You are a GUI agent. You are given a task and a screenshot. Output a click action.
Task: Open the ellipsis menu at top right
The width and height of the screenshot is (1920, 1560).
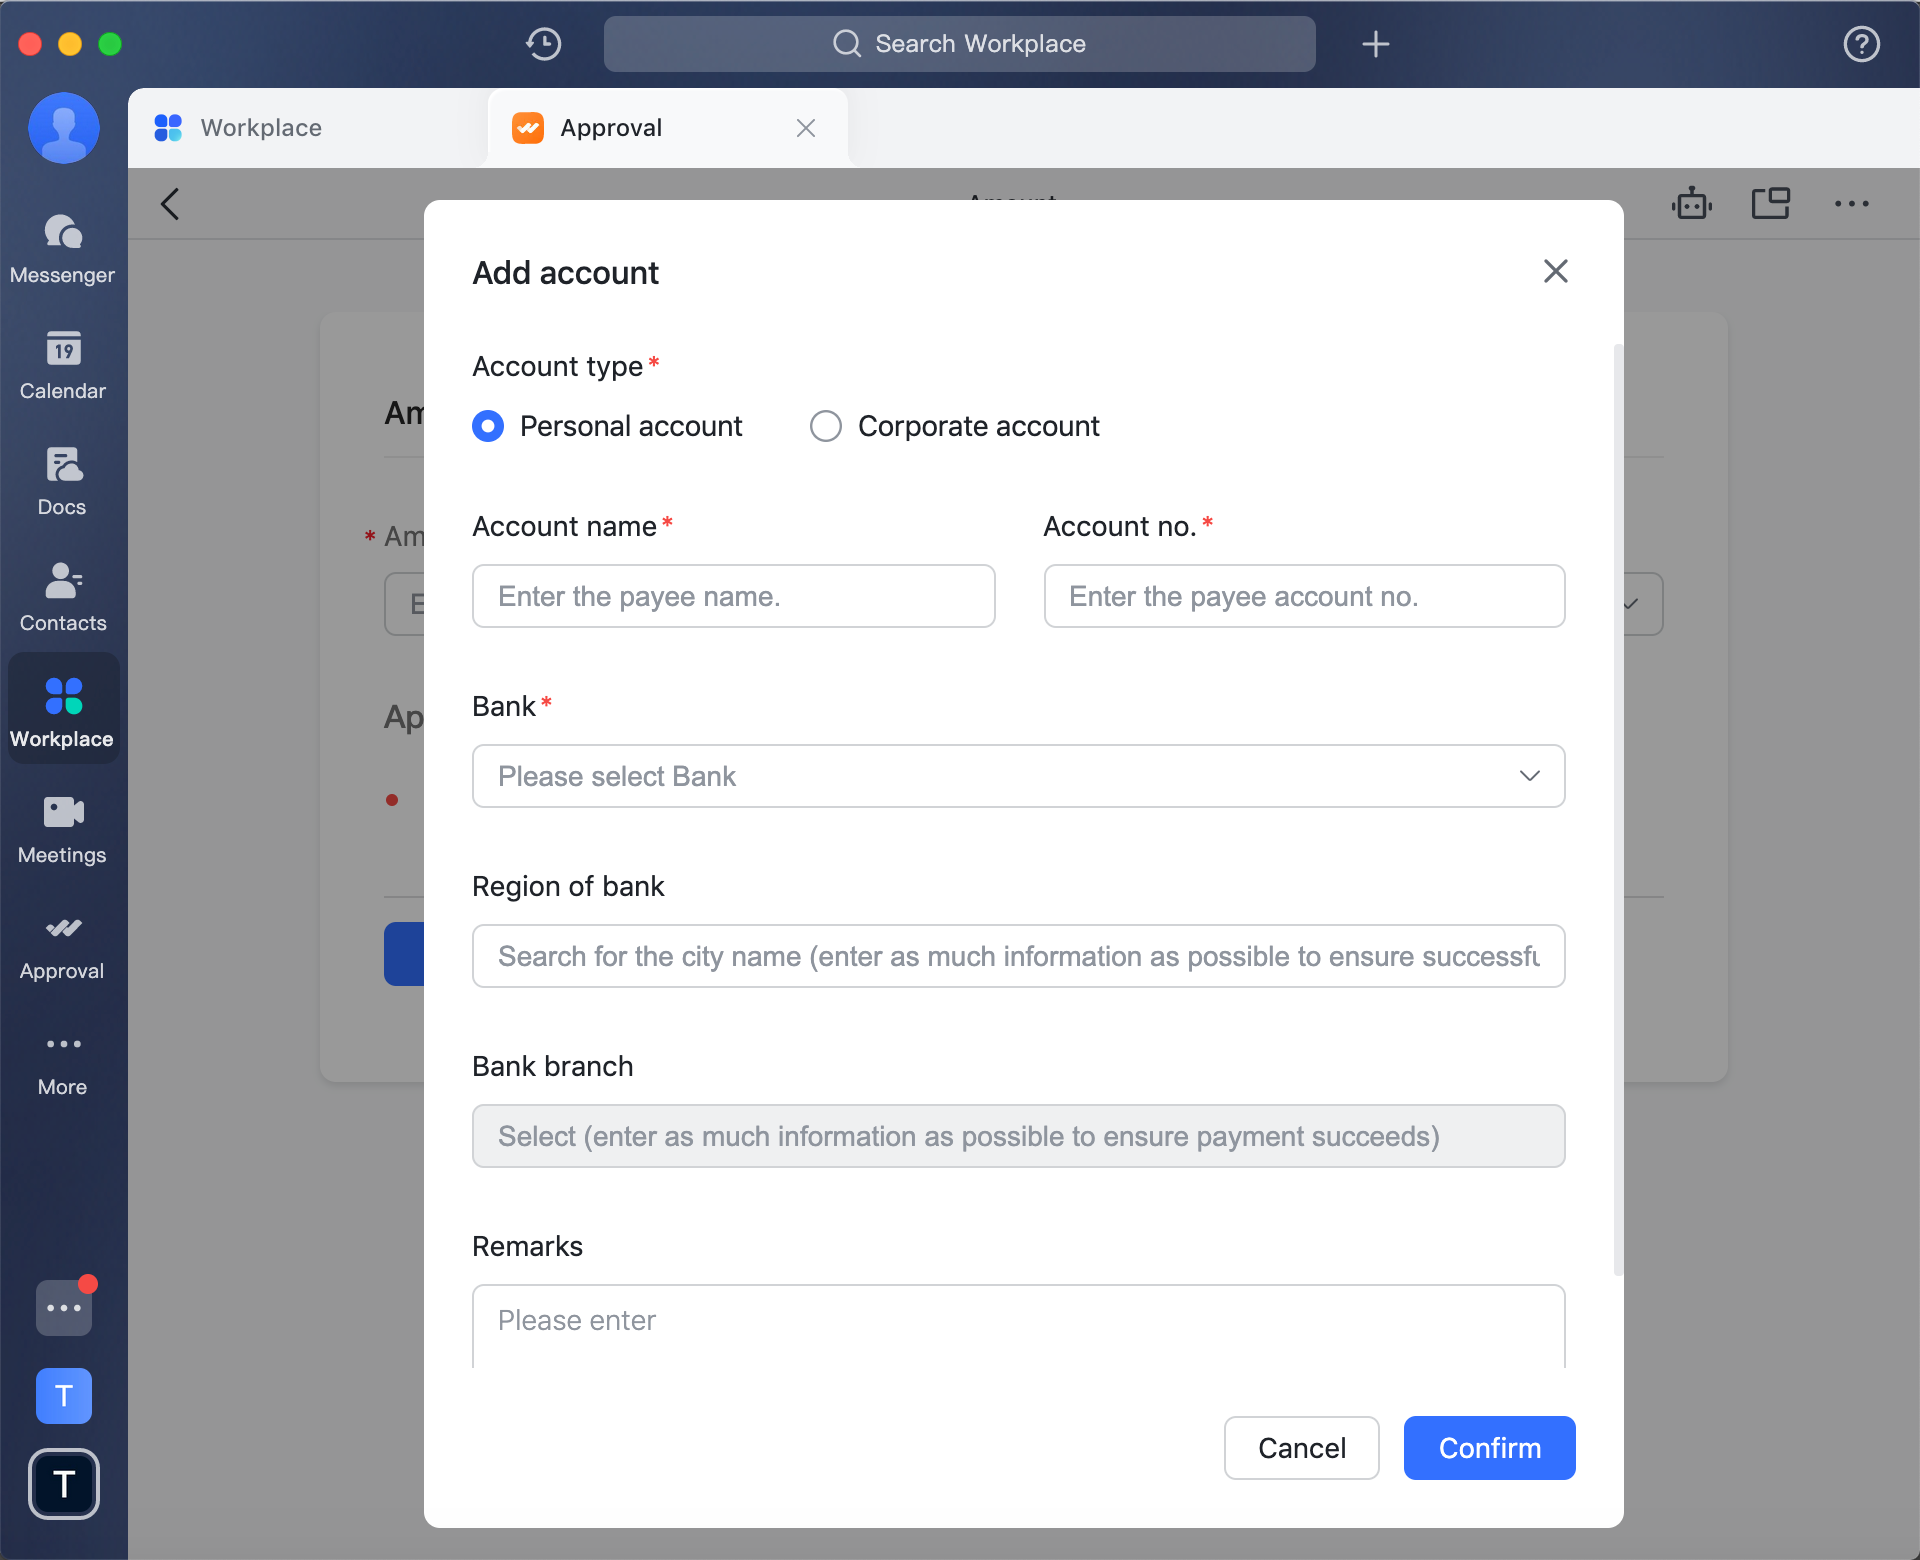tap(1852, 203)
